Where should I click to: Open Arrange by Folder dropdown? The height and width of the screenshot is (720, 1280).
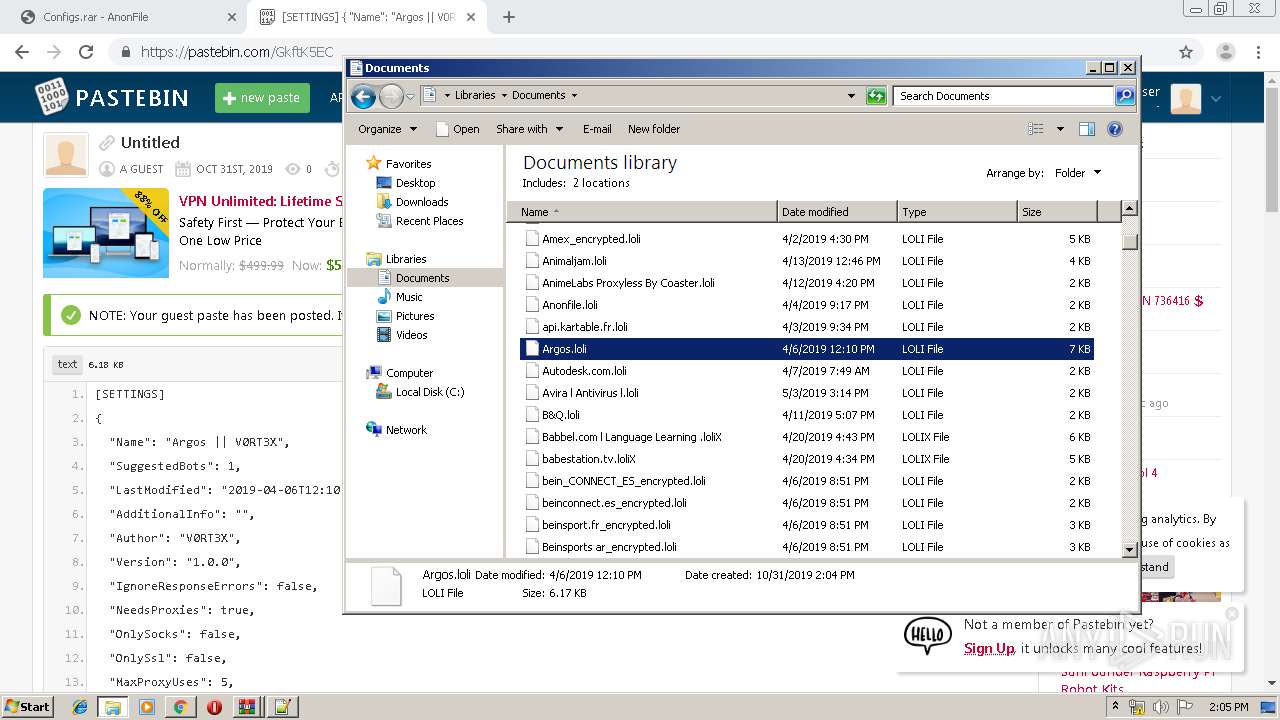[x=1078, y=173]
